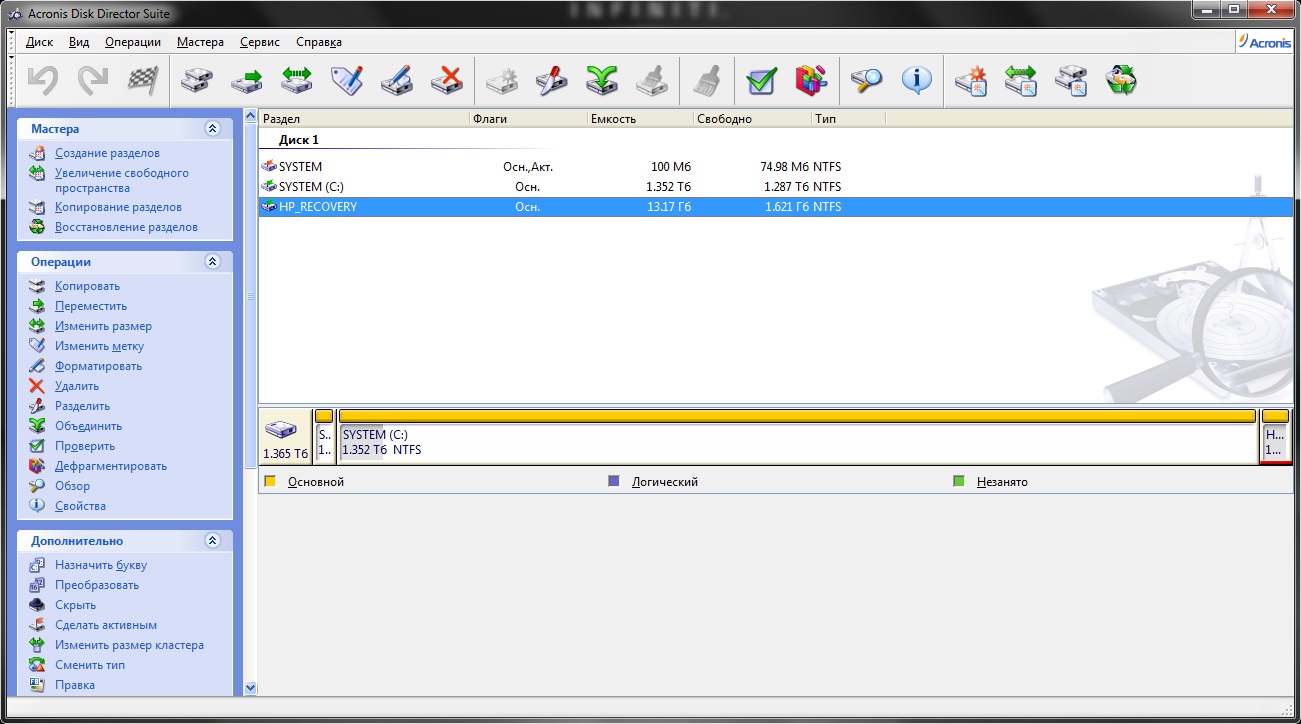This screenshot has height=724, width=1301.
Task: Click the Move partition toolbar icon
Action: coord(247,80)
